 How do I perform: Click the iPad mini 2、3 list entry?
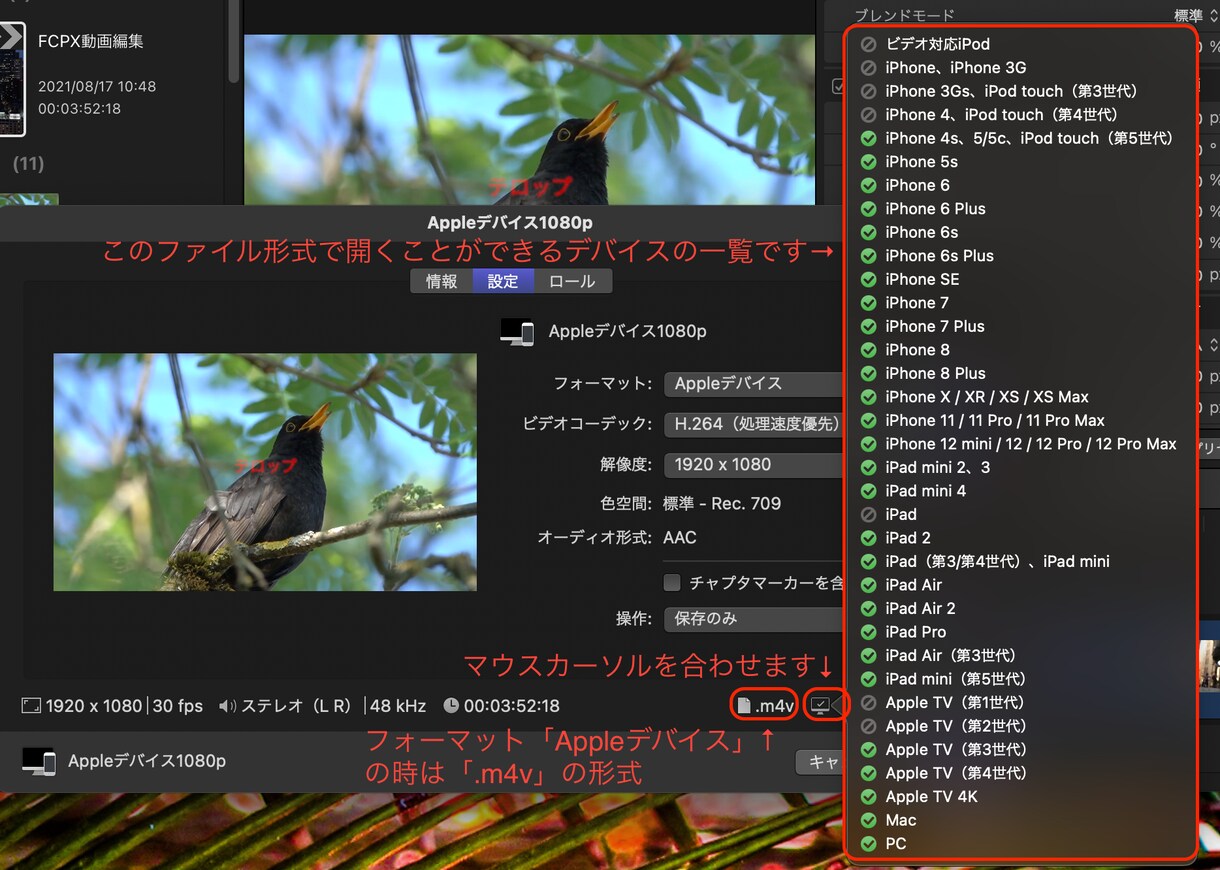point(938,467)
